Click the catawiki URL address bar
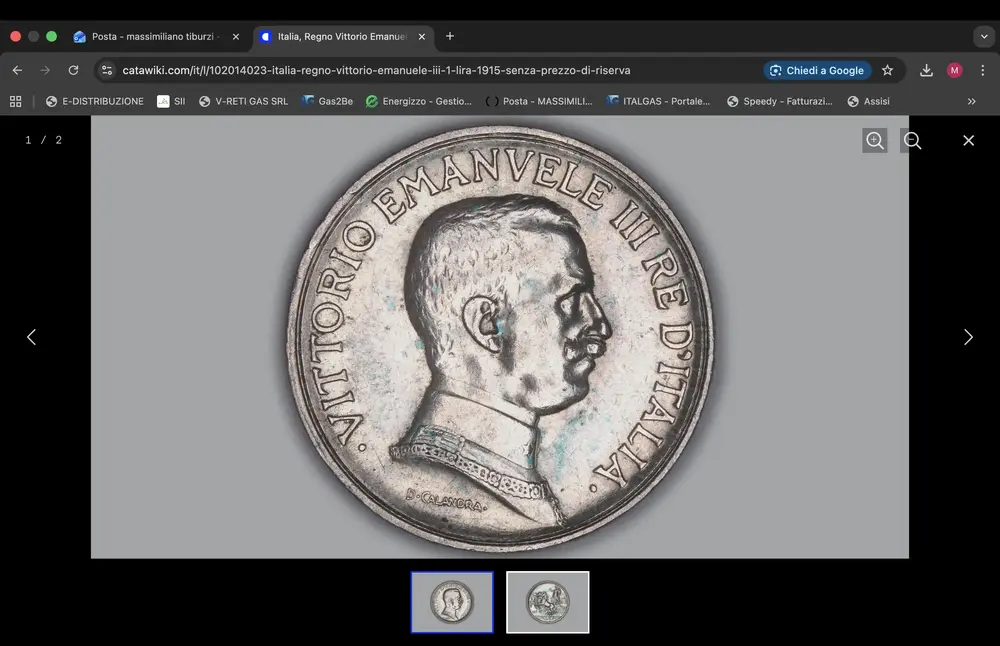This screenshot has width=1000, height=646. coord(400,71)
